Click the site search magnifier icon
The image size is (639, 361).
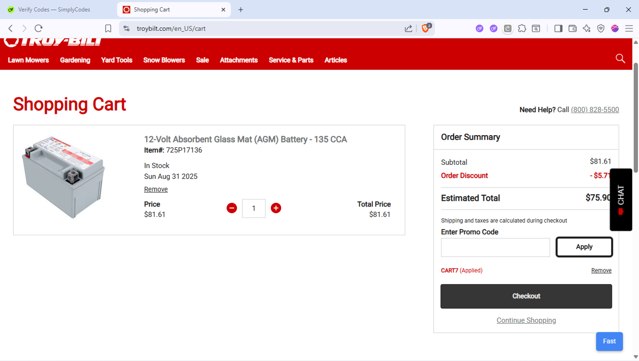[x=620, y=58]
